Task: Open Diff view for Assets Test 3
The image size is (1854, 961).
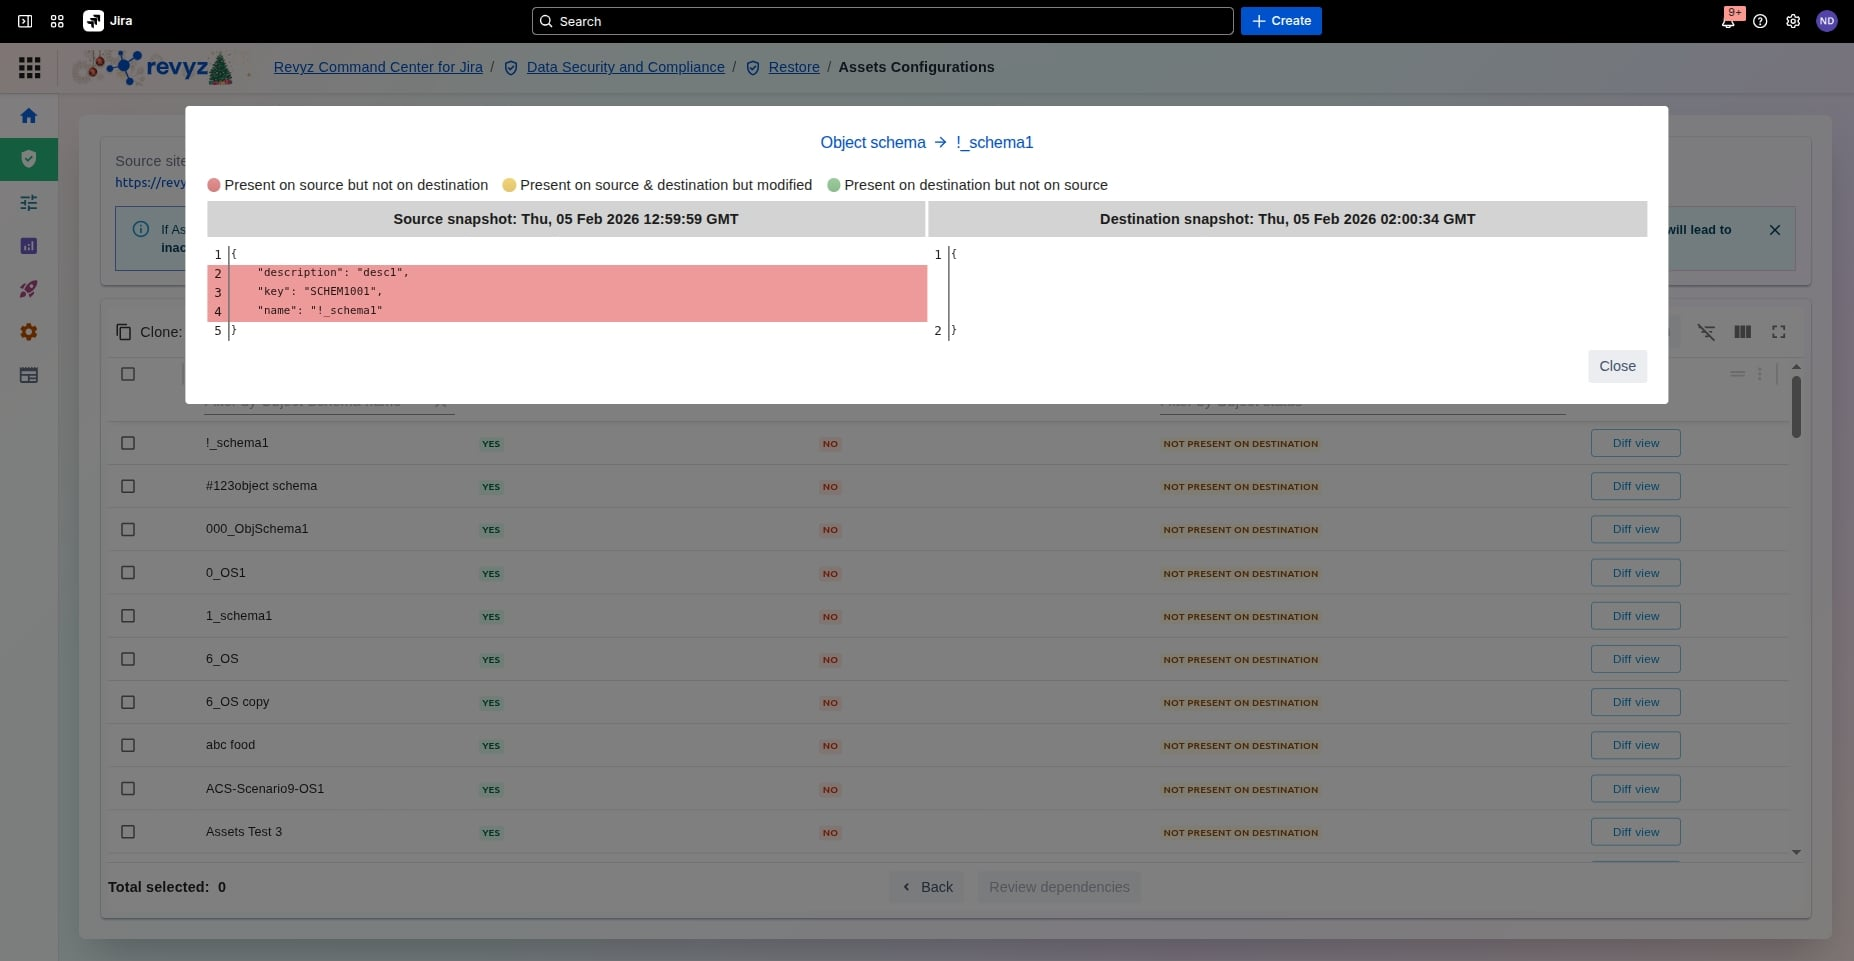Action: click(x=1635, y=832)
